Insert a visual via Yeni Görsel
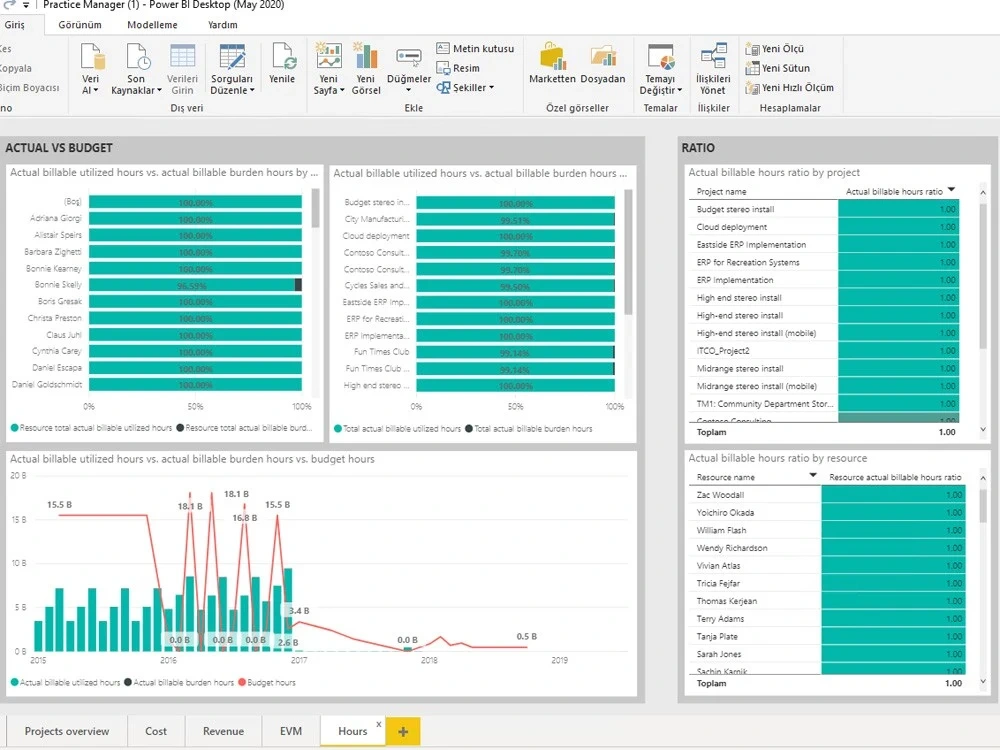The height and width of the screenshot is (750, 1000). 365,68
